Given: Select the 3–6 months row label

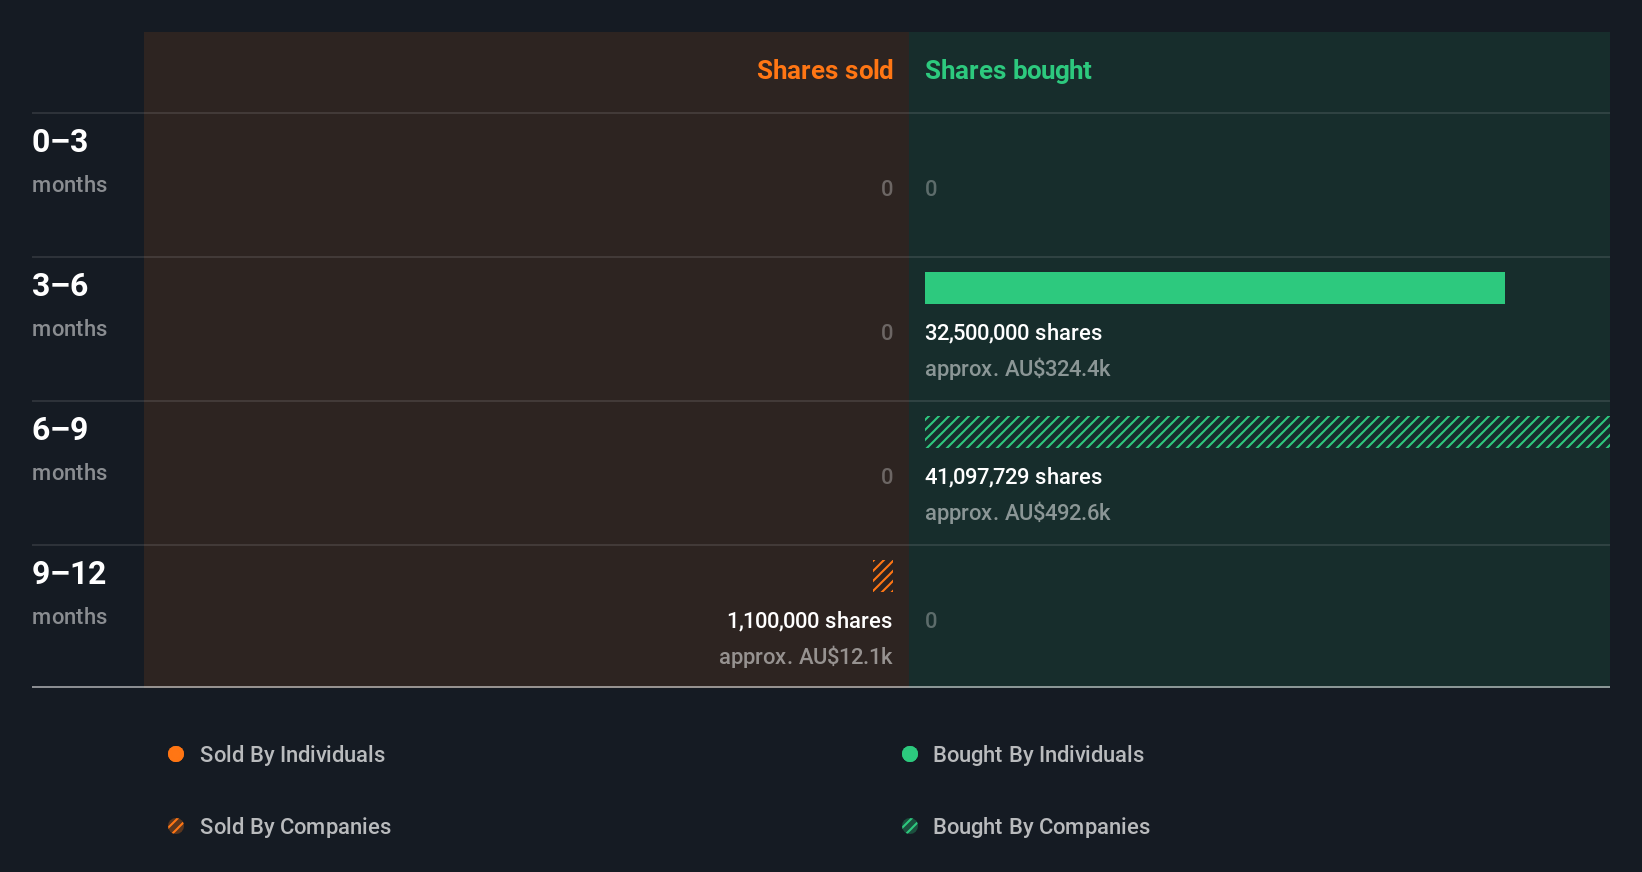Looking at the screenshot, I should 69,305.
